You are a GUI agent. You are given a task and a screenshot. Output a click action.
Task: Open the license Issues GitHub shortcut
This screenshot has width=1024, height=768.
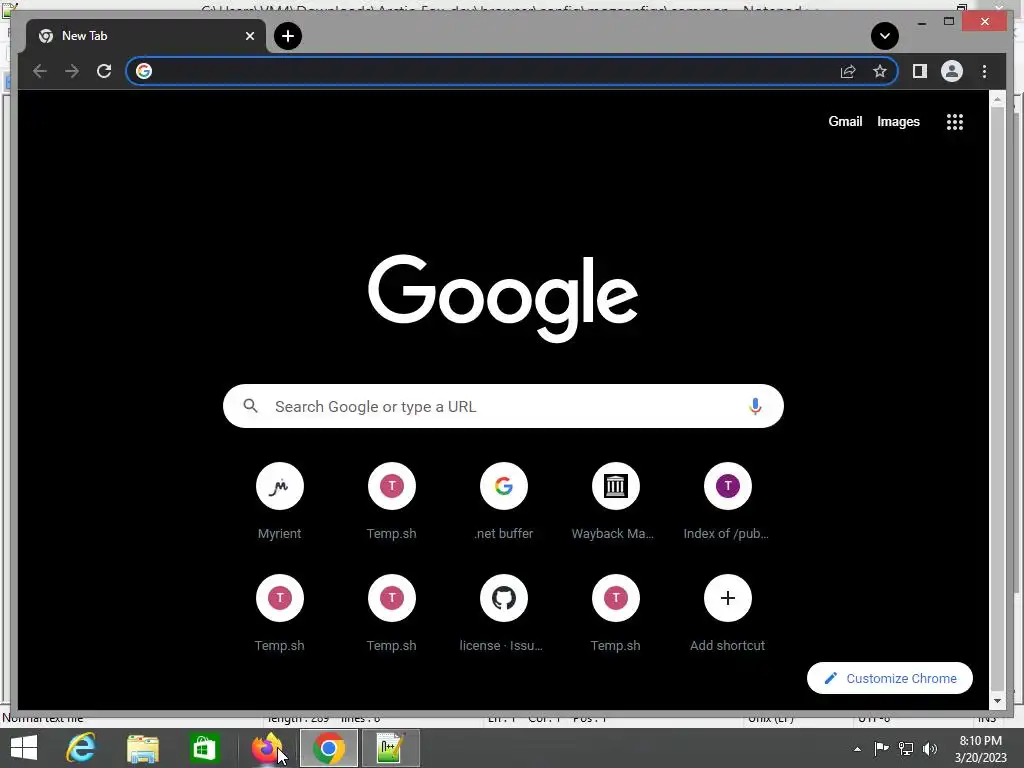504,614
